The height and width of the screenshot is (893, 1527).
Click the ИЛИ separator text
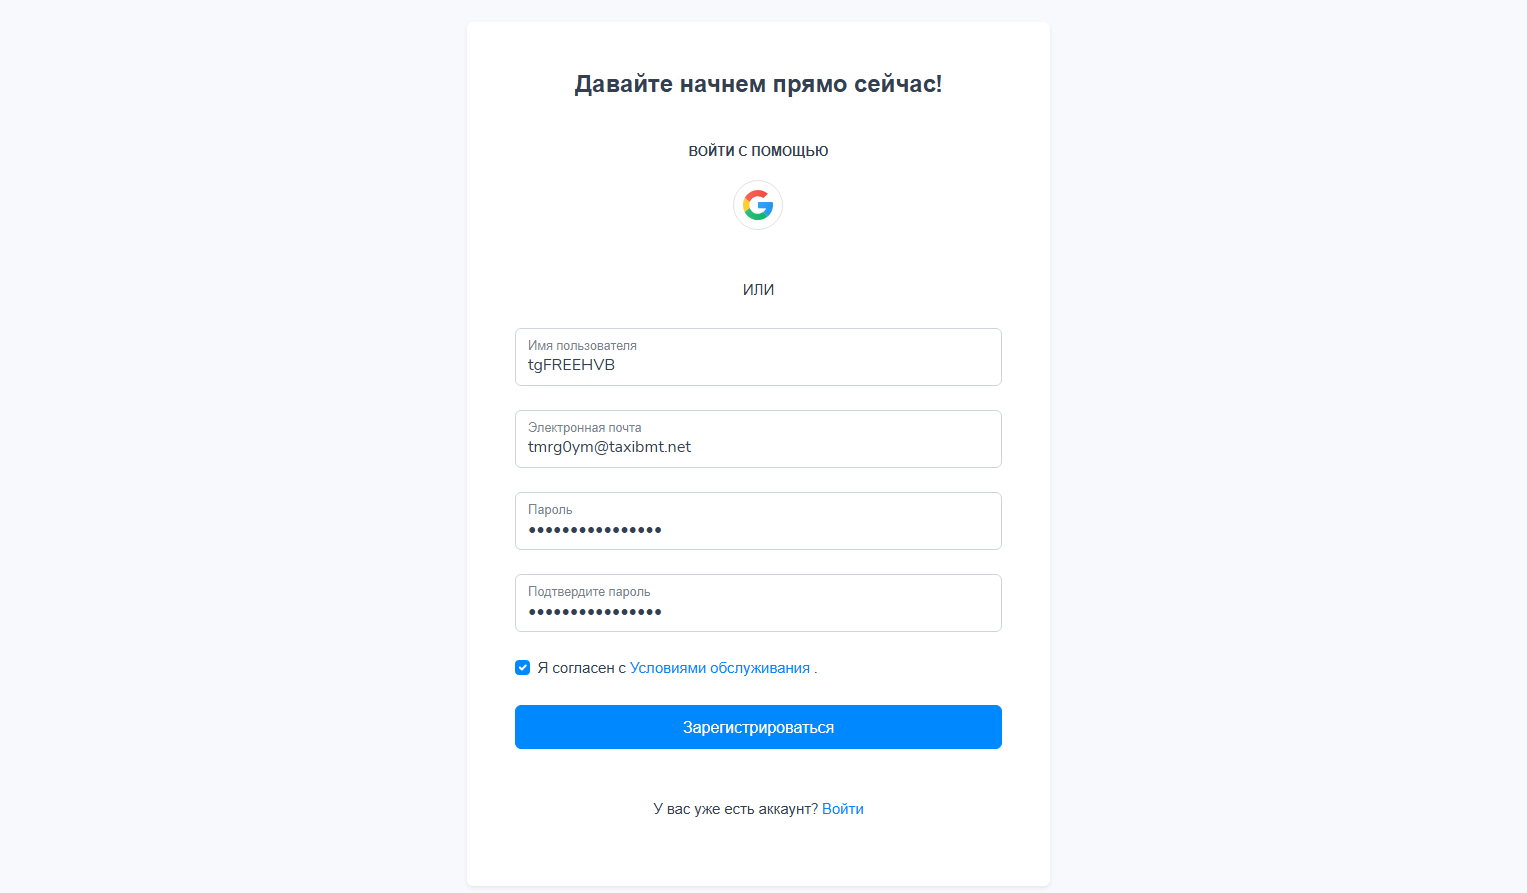click(x=758, y=290)
